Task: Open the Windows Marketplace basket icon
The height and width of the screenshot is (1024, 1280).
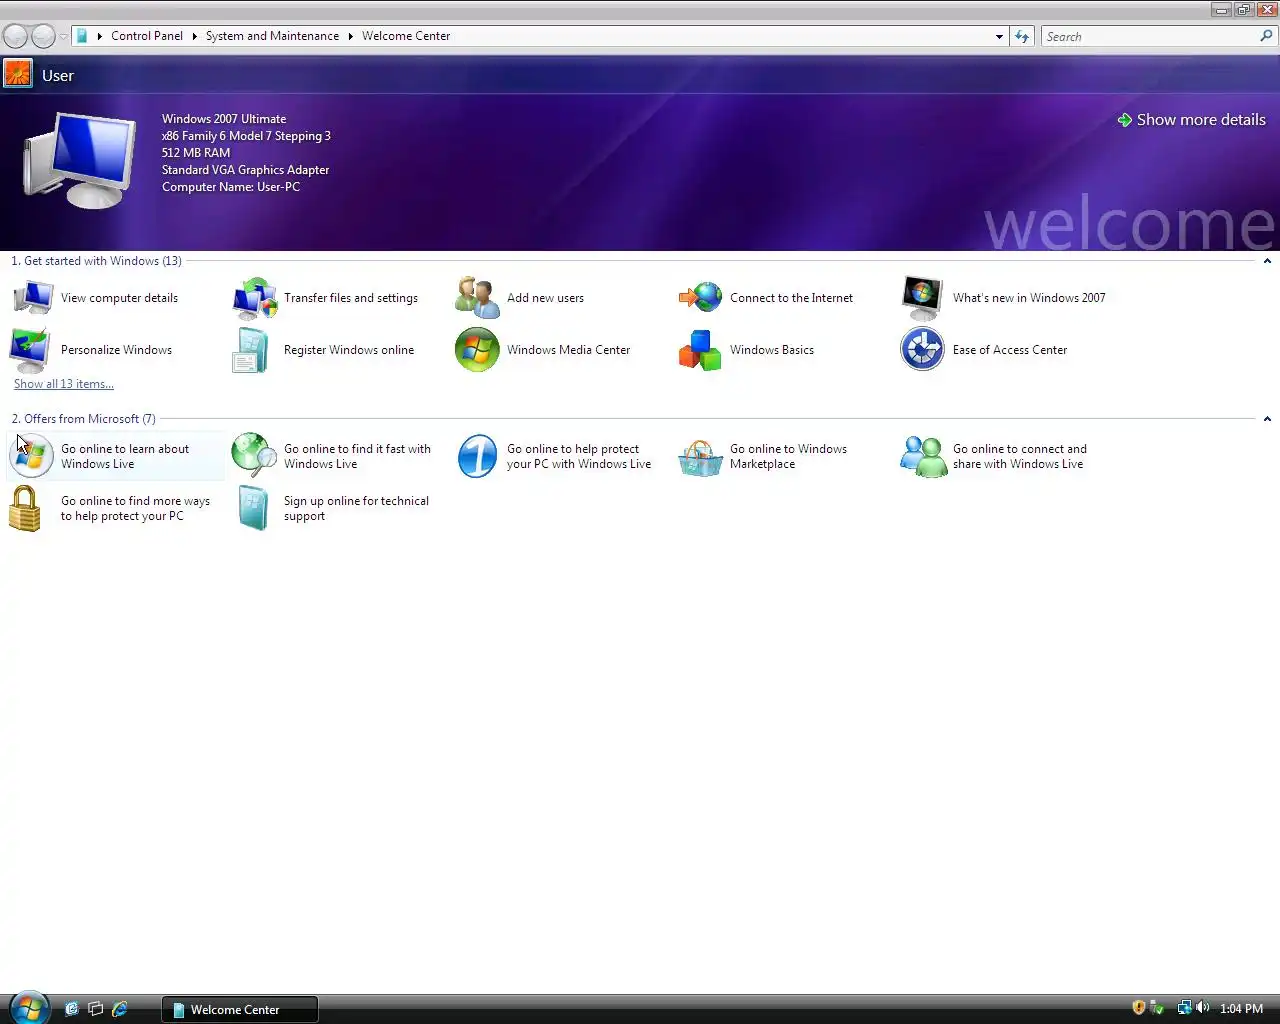Action: tap(700, 458)
